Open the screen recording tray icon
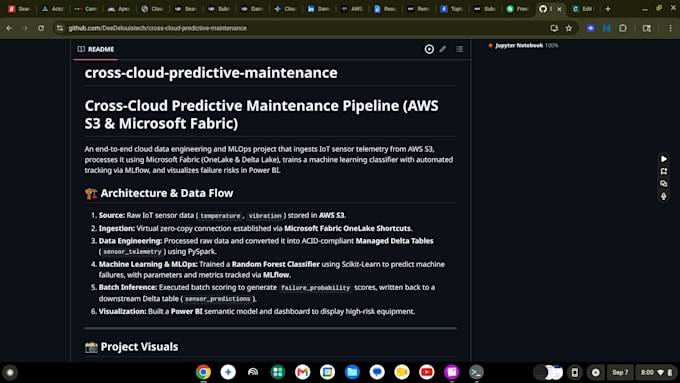Viewport: 680px width, 383px height. click(x=595, y=372)
